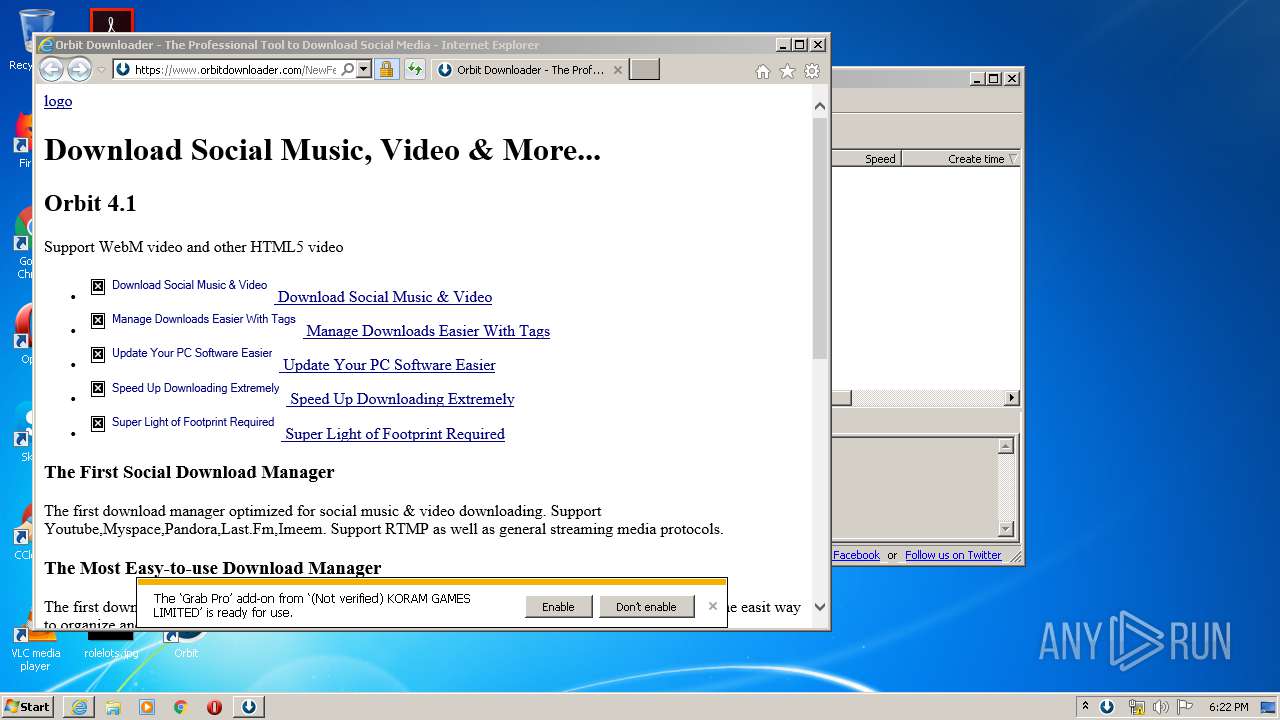Image resolution: width=1280 pixels, height=720 pixels.
Task: Maximize the Orbit Downloader background window
Action: click(x=993, y=78)
